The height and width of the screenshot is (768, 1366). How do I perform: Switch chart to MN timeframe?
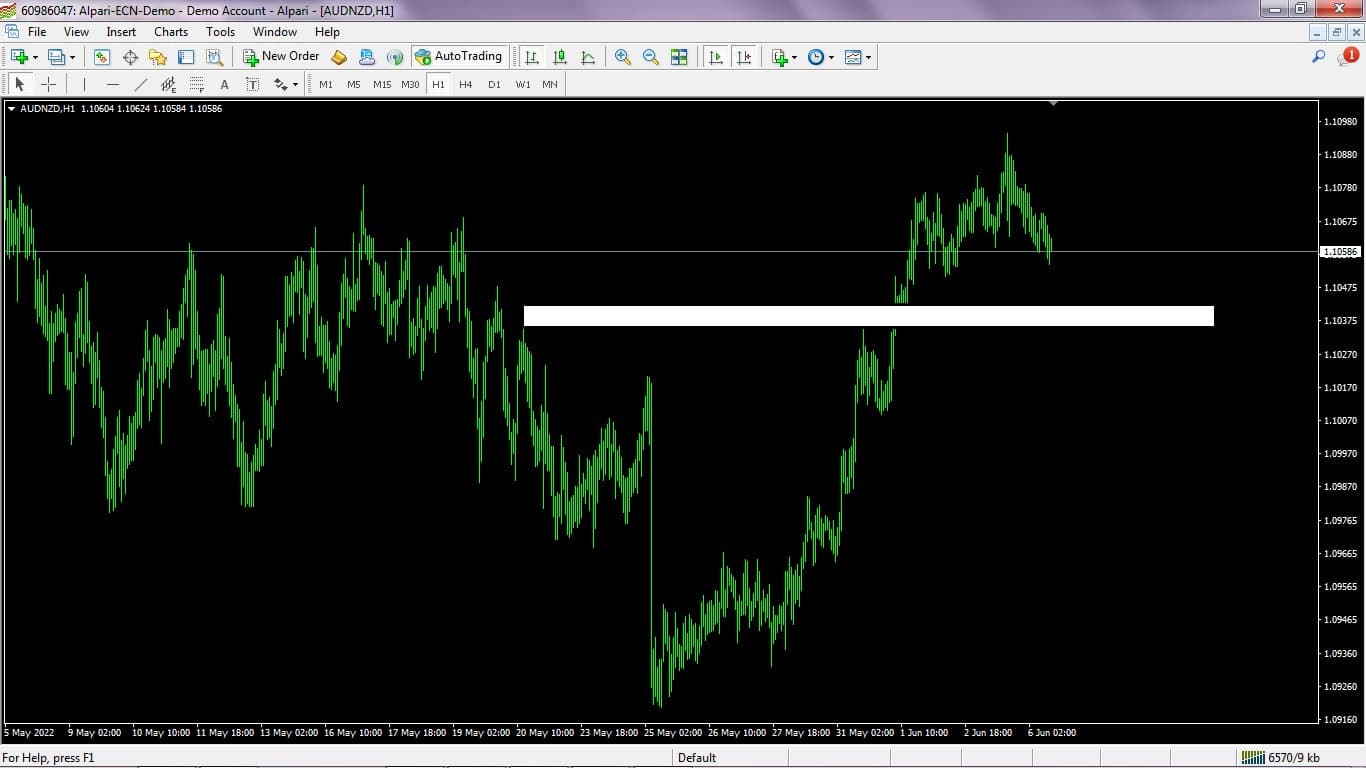click(550, 84)
